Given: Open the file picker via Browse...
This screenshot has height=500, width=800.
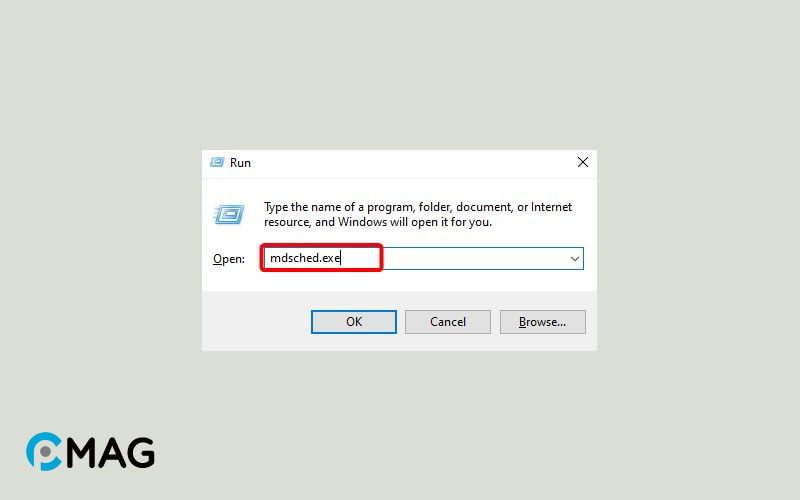Looking at the screenshot, I should 542,322.
